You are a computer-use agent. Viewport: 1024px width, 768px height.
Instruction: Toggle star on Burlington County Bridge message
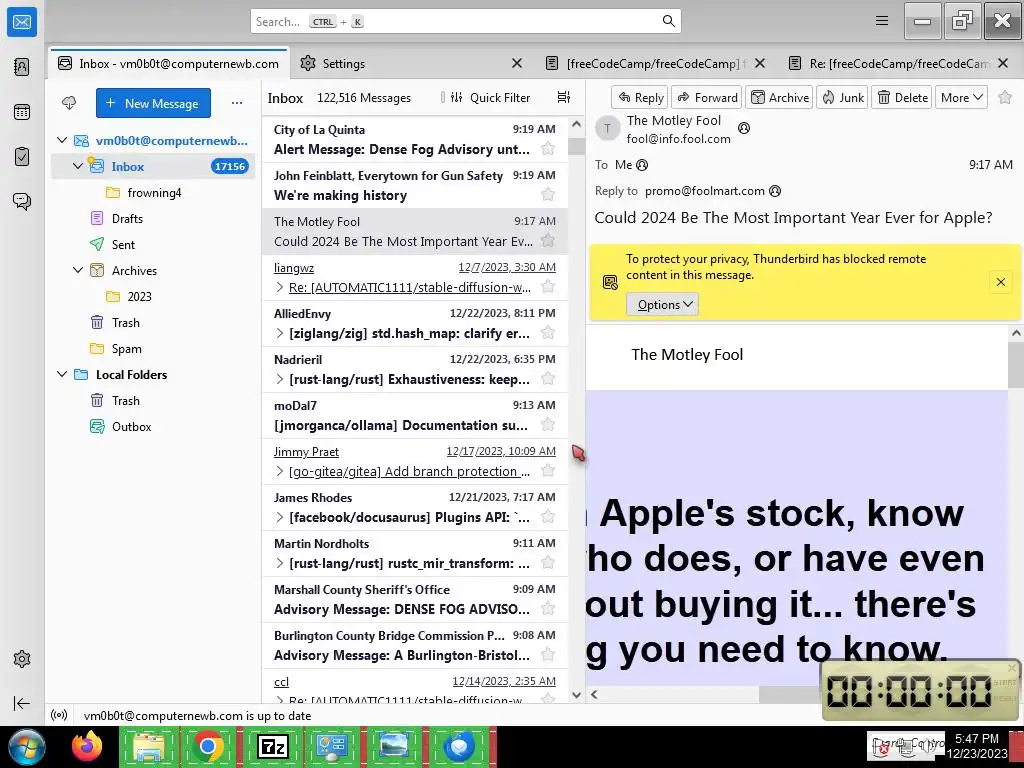point(548,654)
